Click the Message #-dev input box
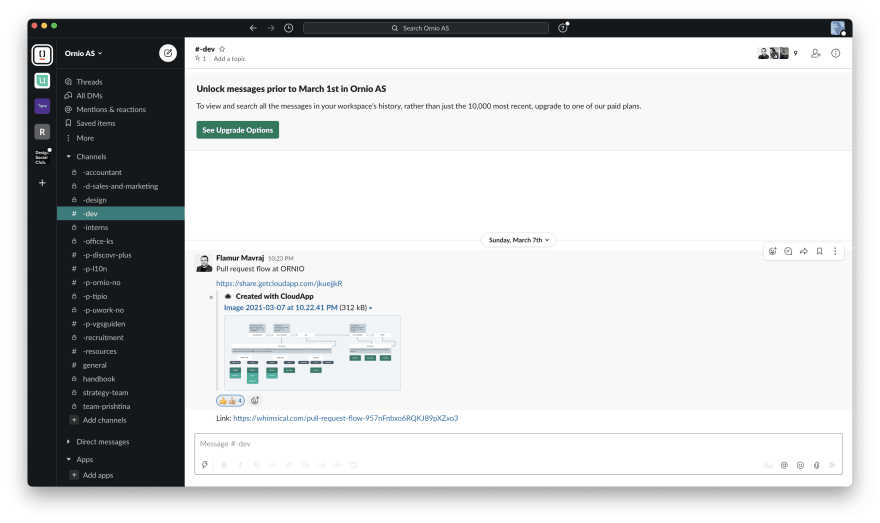This screenshot has width=880, height=523. (519, 444)
